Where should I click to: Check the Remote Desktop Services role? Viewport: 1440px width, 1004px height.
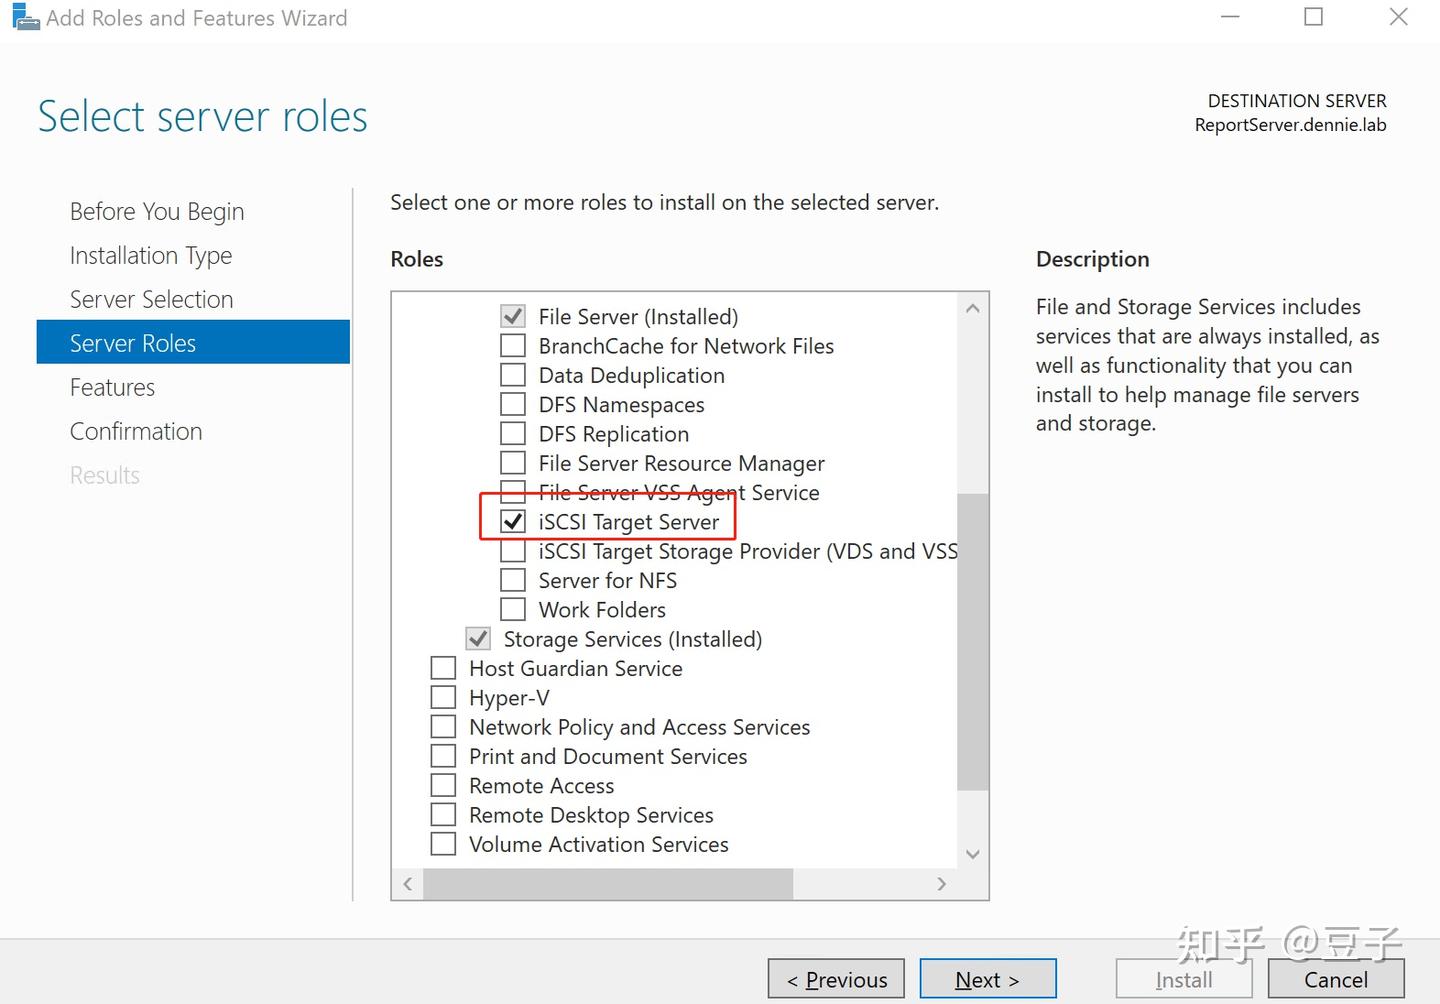[x=443, y=814]
